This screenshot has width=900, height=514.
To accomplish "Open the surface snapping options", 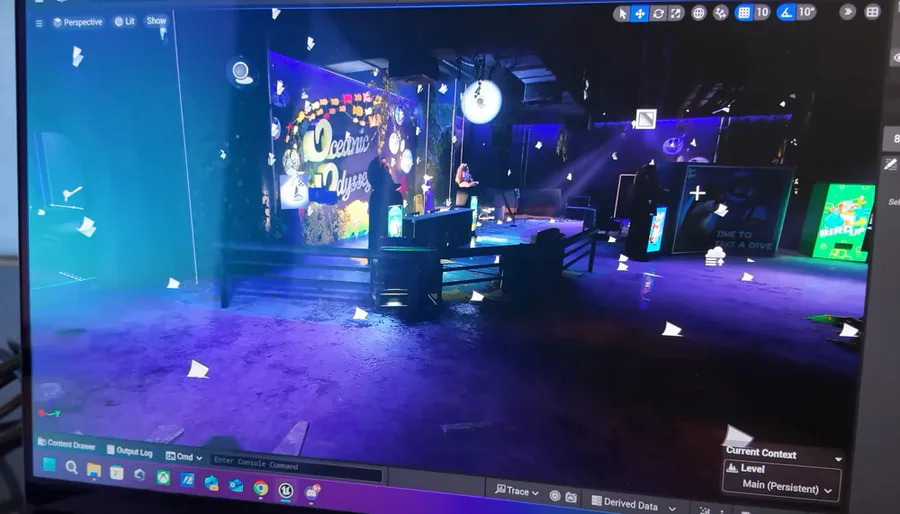I will tap(720, 13).
